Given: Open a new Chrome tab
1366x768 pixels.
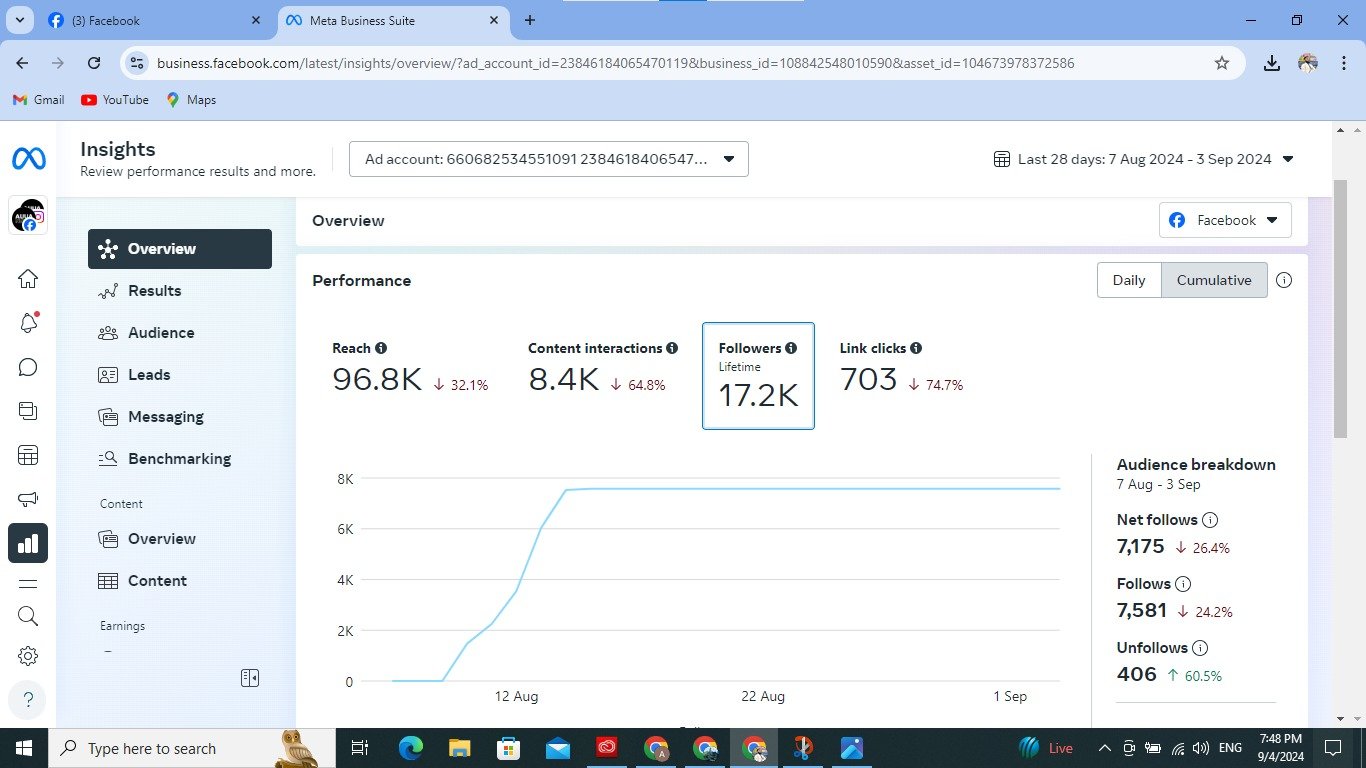Looking at the screenshot, I should pyautogui.click(x=530, y=20).
